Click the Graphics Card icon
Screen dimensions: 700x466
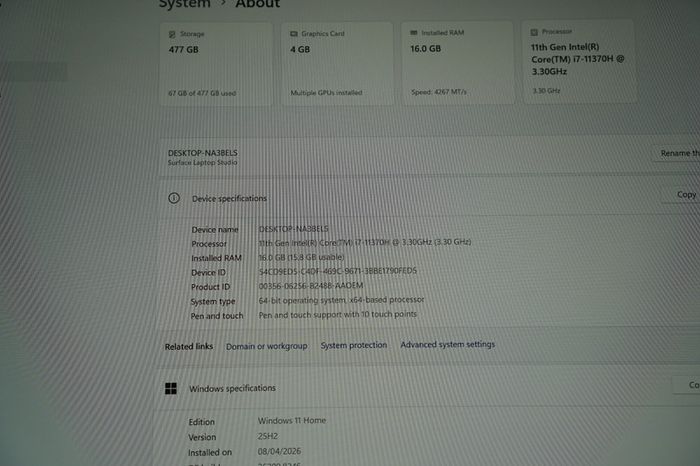294,34
